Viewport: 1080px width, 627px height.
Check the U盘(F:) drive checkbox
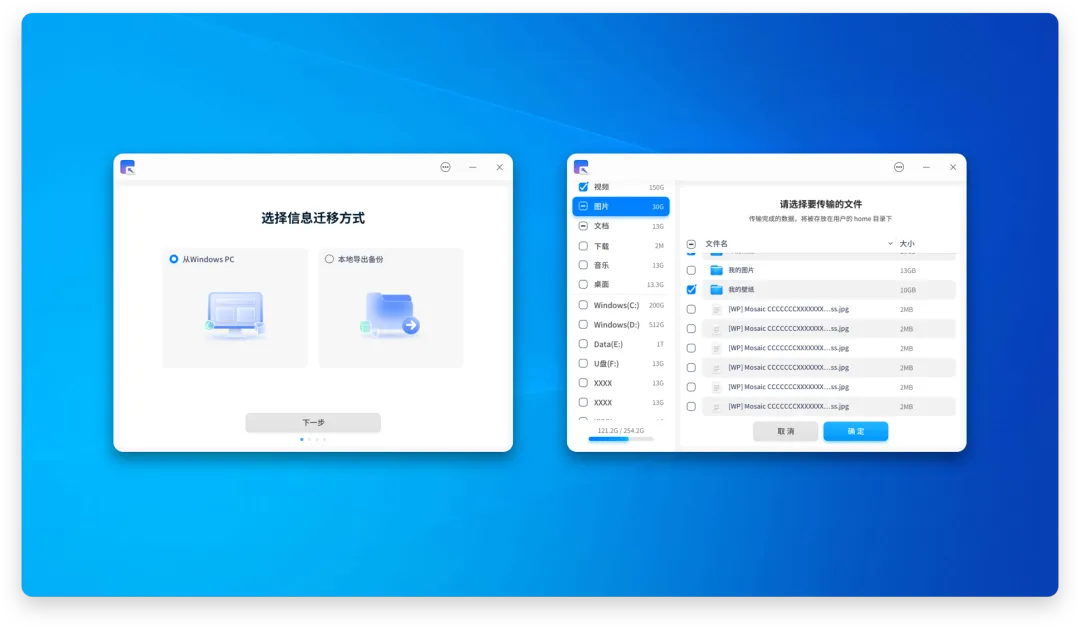583,364
